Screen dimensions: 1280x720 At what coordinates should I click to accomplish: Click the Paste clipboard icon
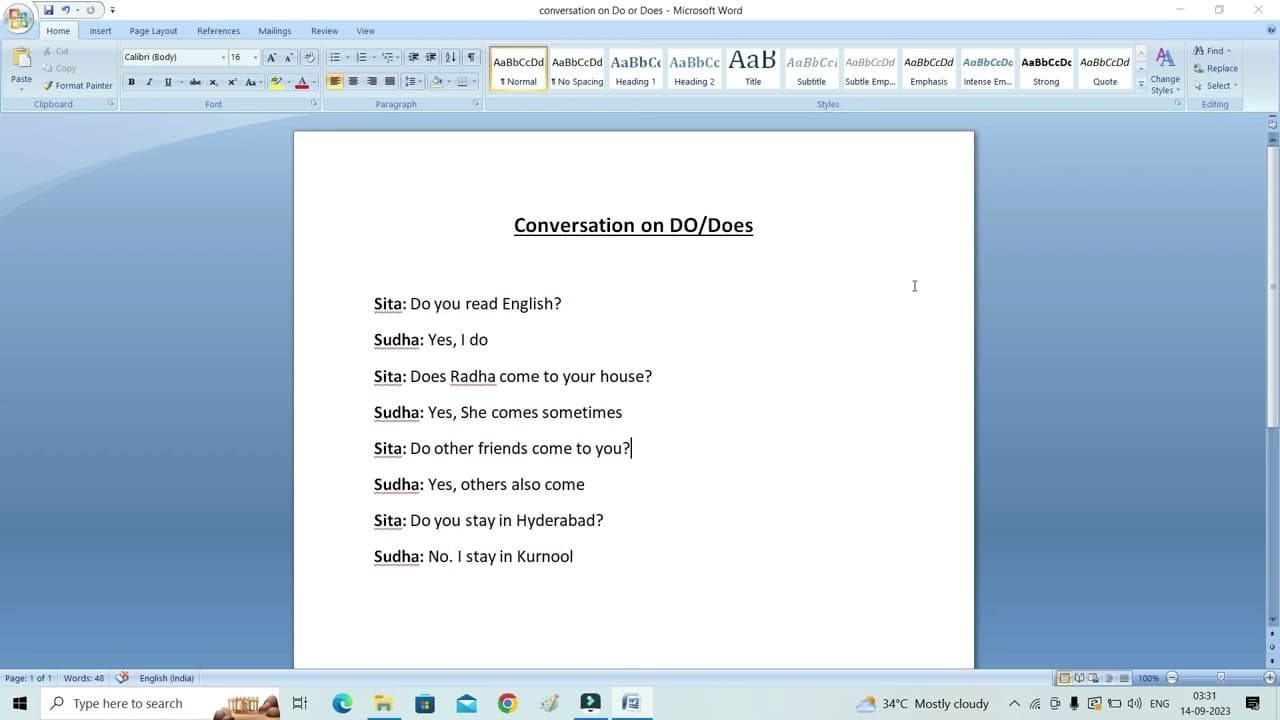click(x=21, y=58)
